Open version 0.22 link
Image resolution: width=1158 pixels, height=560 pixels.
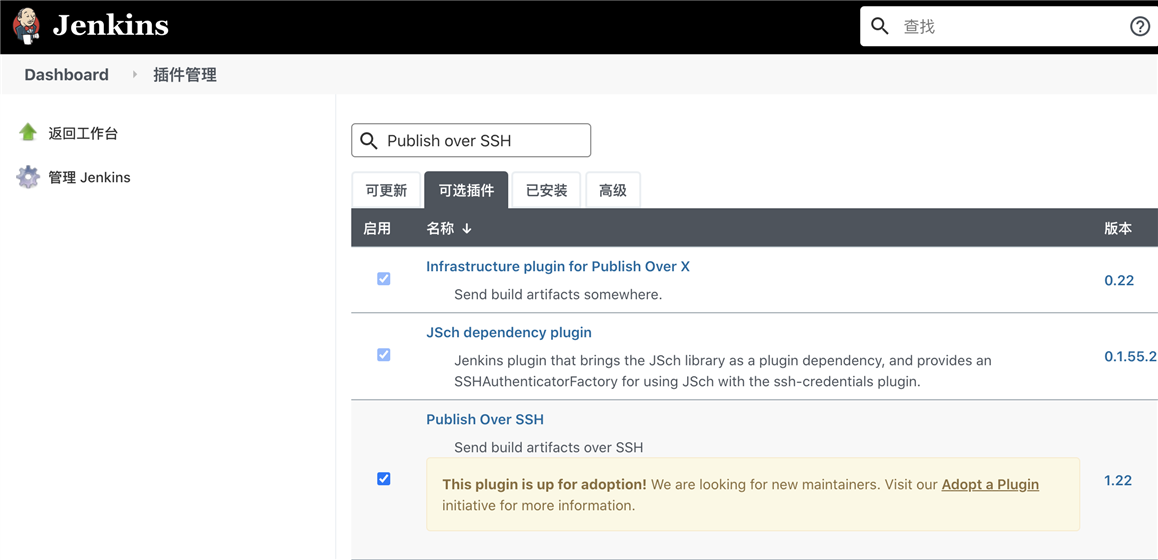(1119, 281)
